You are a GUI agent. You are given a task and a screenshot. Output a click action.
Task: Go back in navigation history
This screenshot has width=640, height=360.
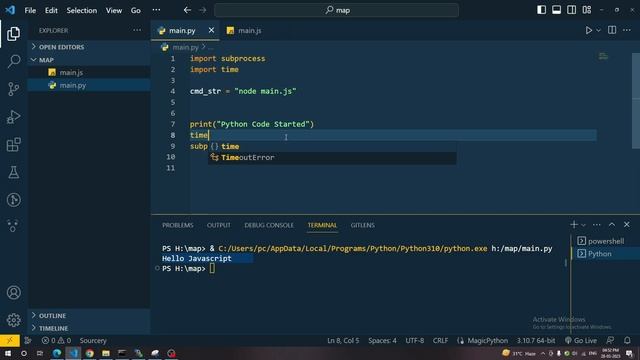(x=187, y=10)
